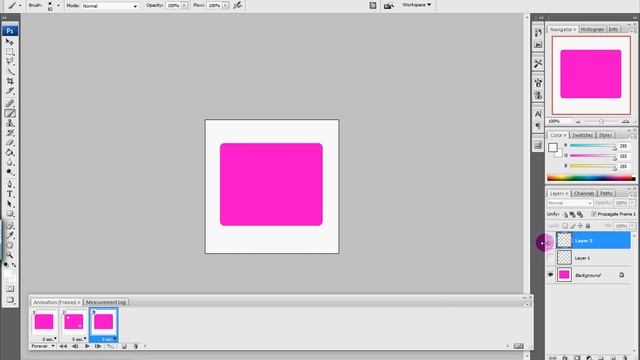Delete the selected animation frame
640x360 pixels.
[136, 346]
